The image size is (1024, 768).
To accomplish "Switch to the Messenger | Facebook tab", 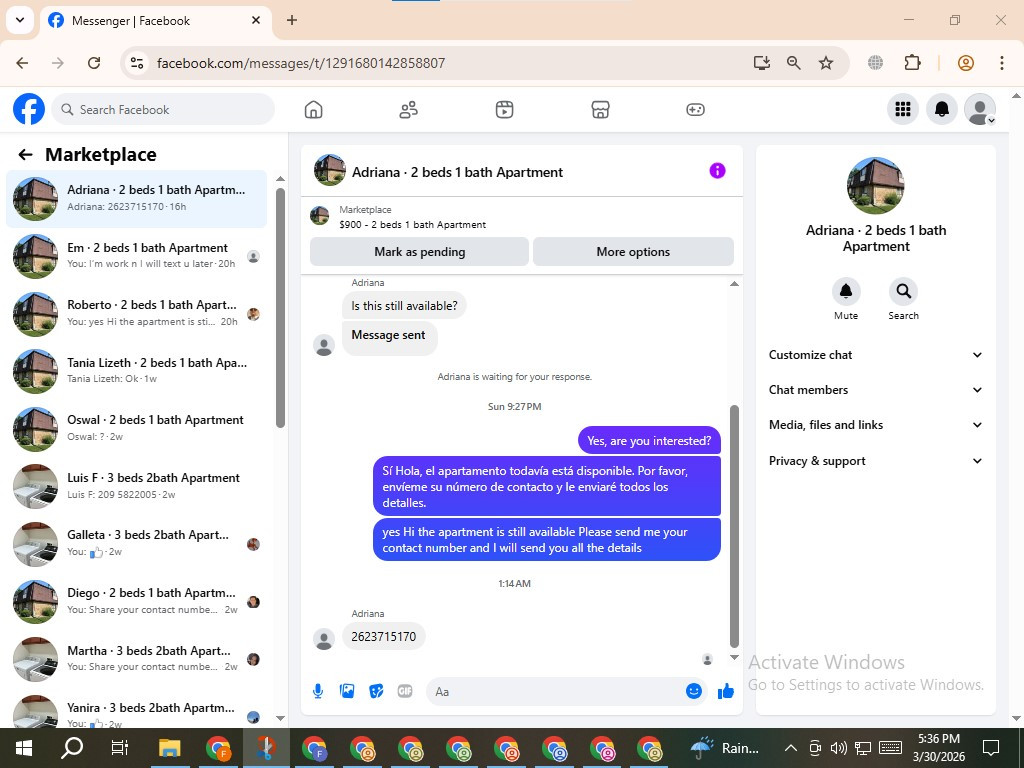I will (x=155, y=21).
